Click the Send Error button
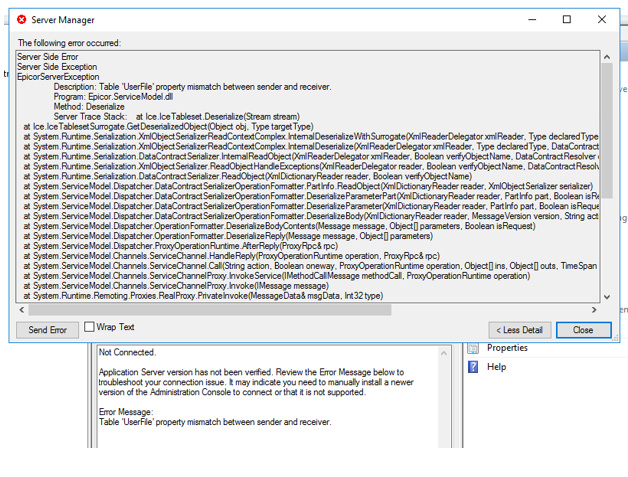This screenshot has width=628, height=477. click(x=47, y=330)
